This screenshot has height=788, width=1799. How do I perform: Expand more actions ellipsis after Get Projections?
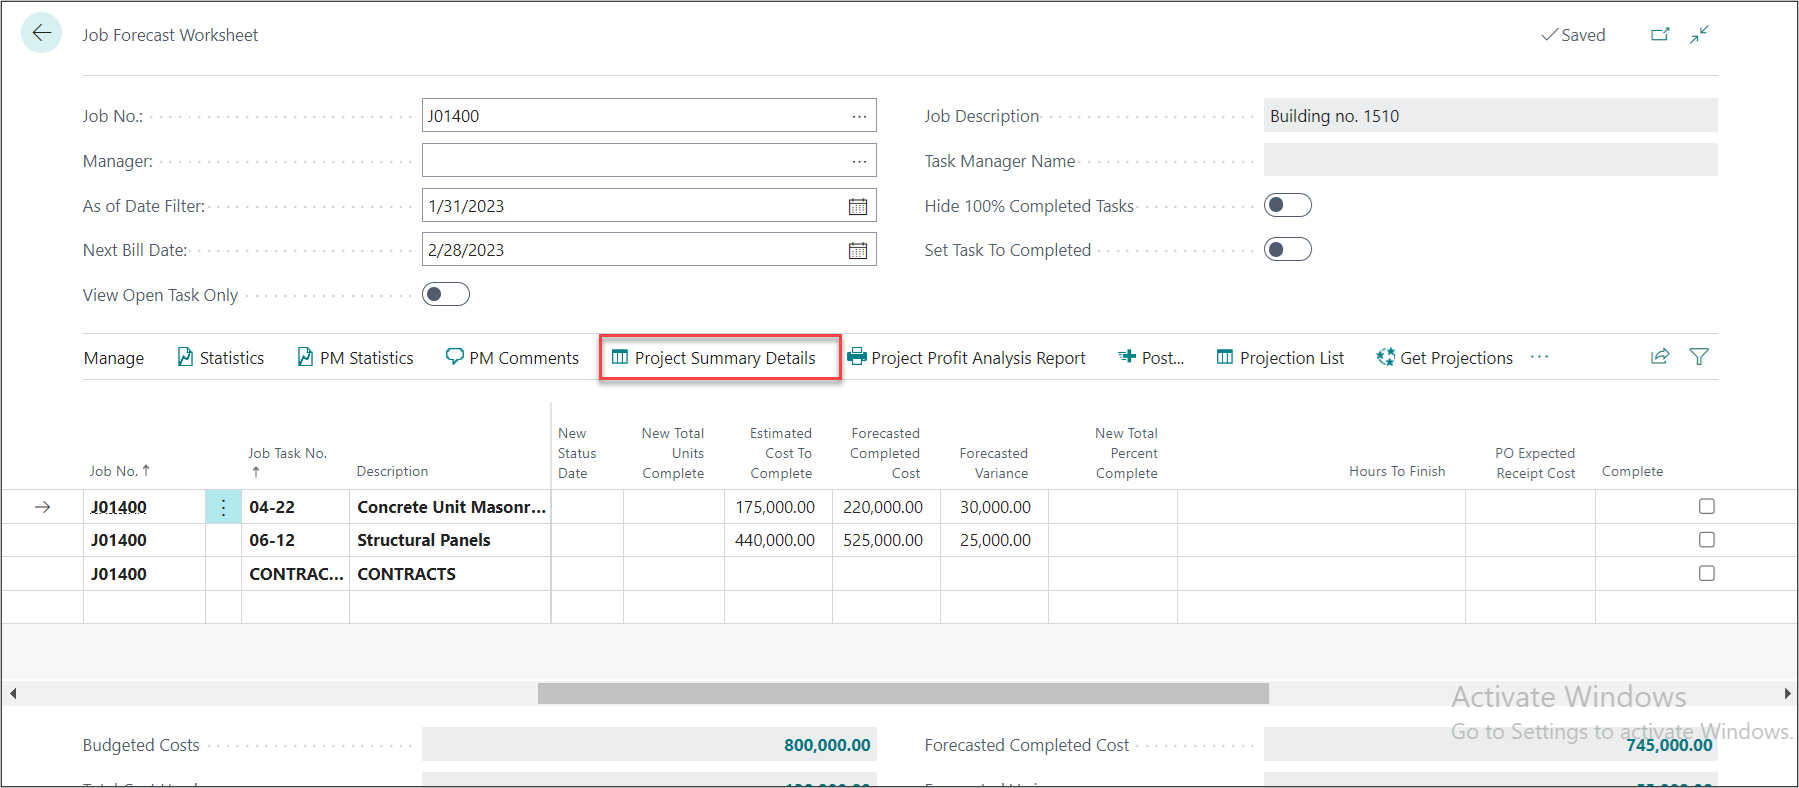click(x=1539, y=357)
